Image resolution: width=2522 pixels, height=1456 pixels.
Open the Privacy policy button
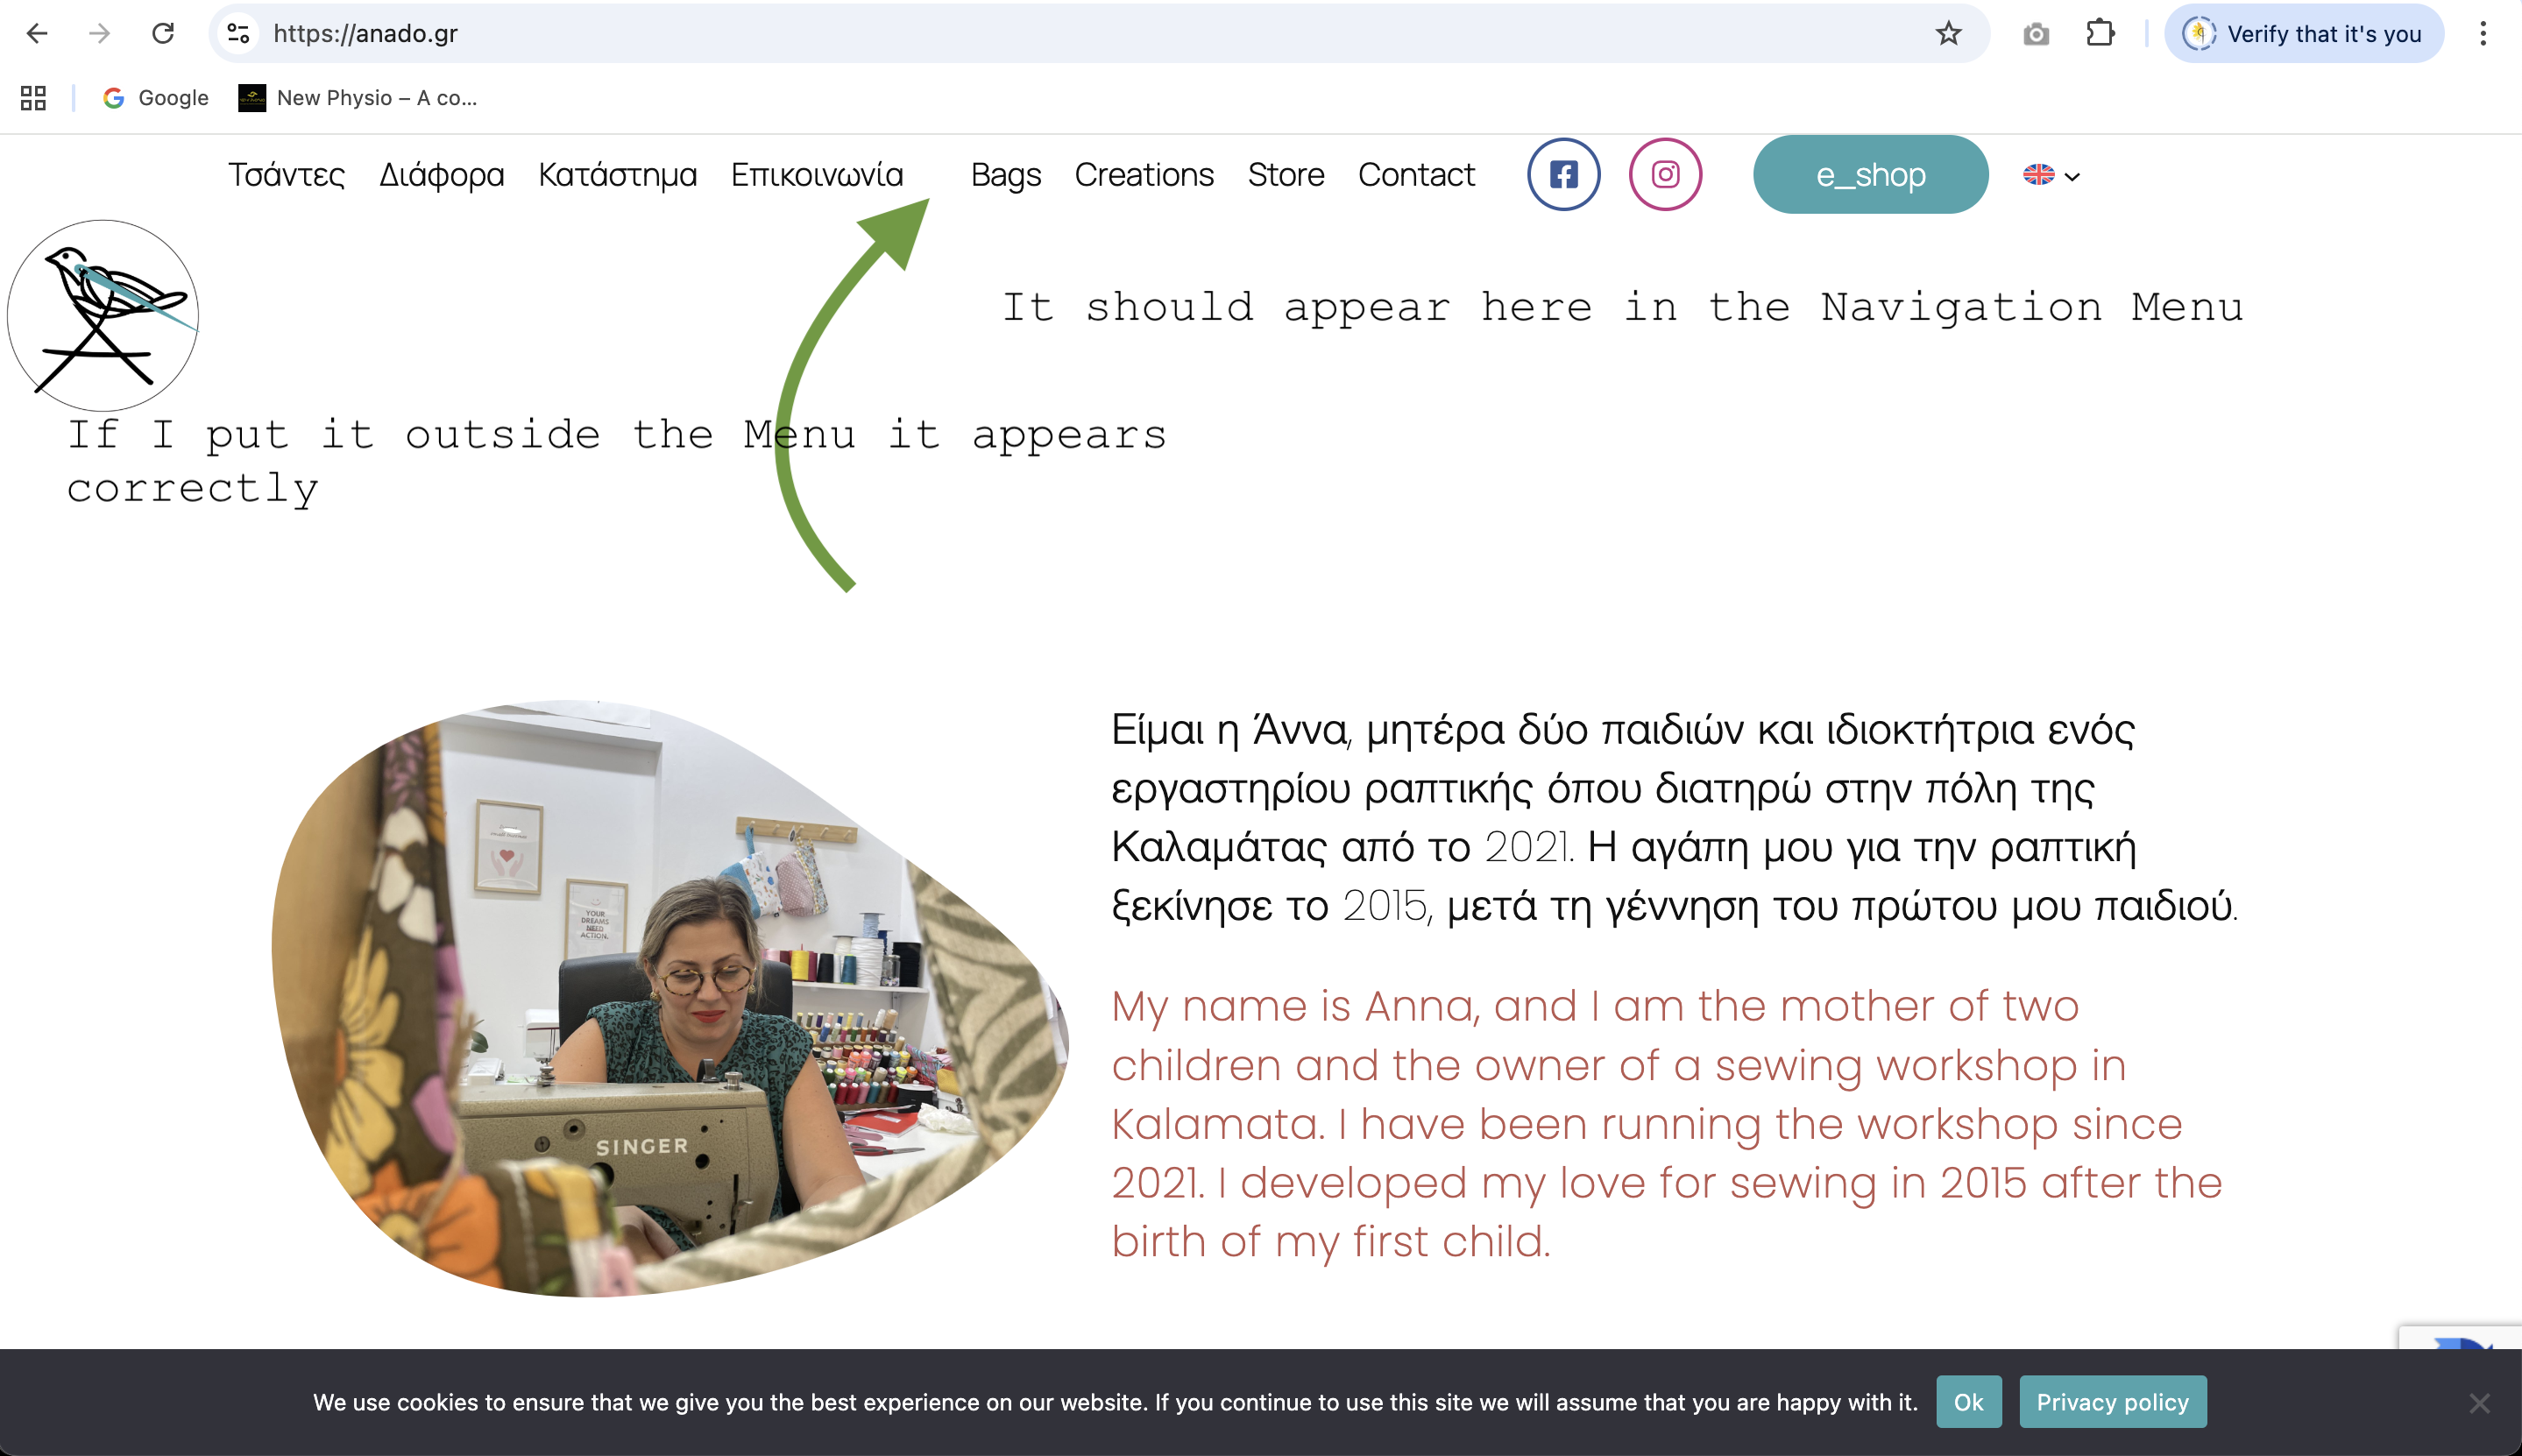[x=2112, y=1402]
